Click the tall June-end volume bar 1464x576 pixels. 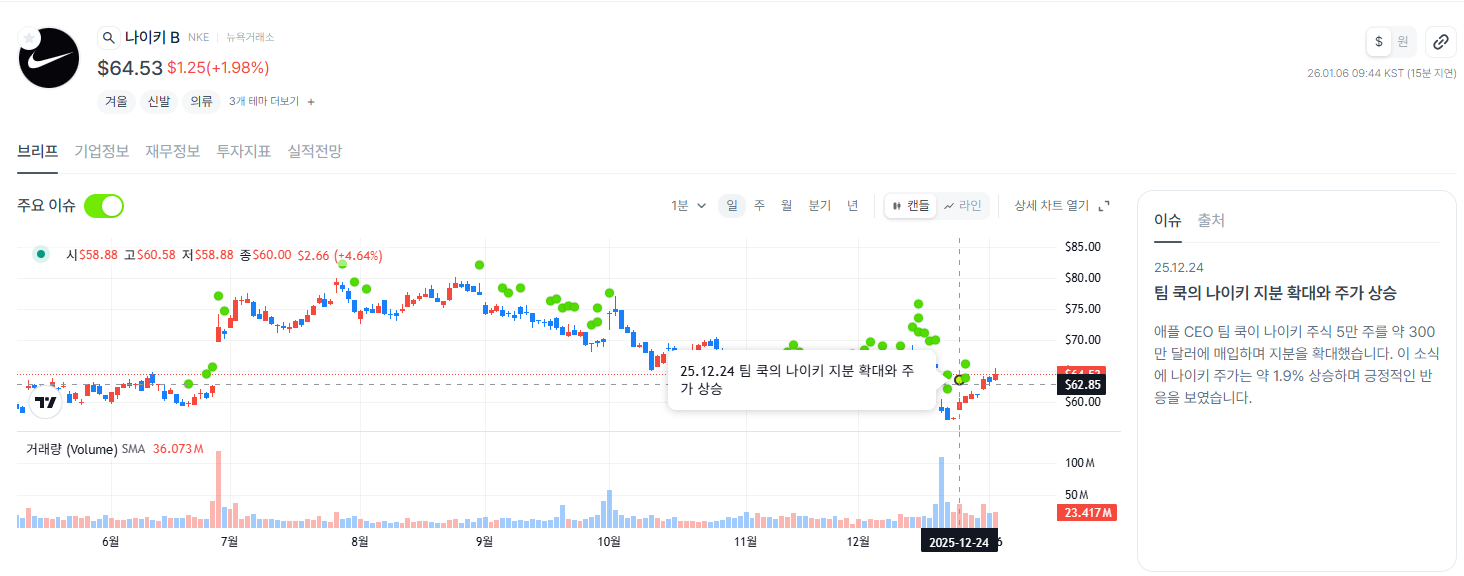(218, 489)
